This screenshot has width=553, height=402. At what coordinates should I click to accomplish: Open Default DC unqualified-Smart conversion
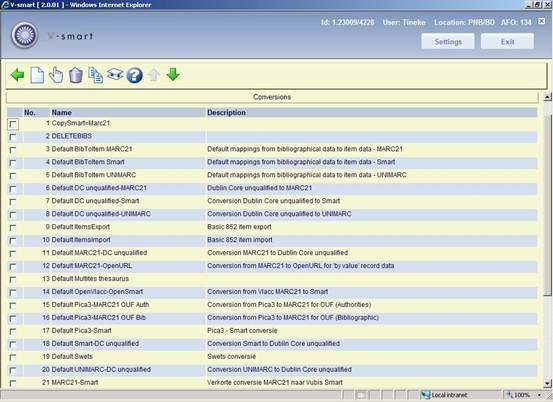[95, 201]
